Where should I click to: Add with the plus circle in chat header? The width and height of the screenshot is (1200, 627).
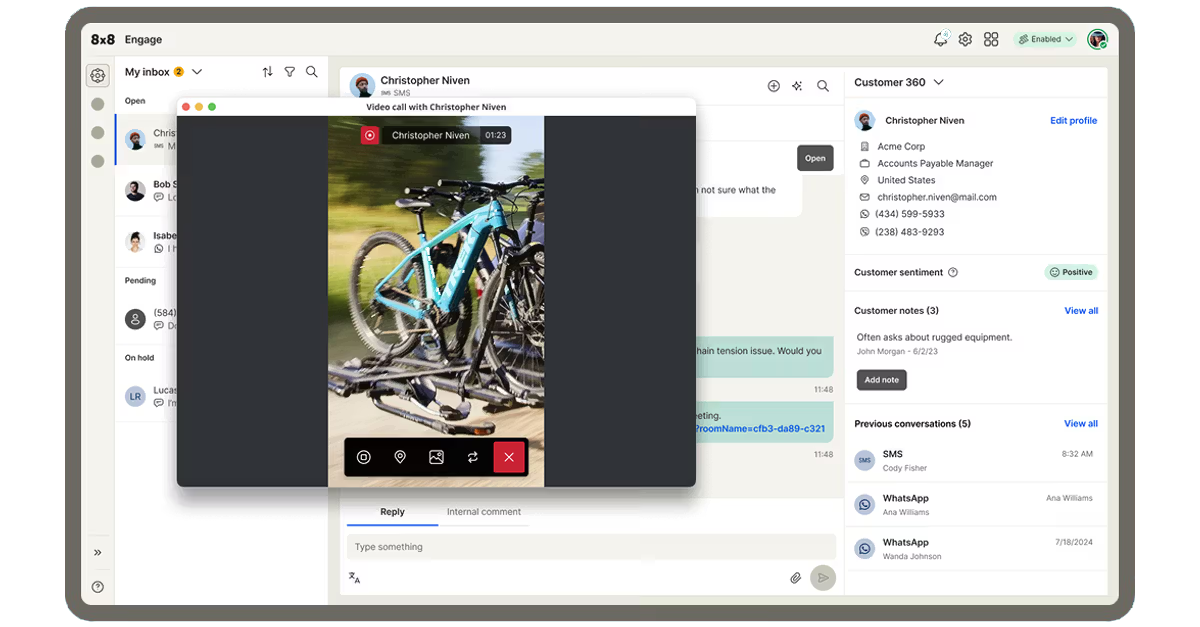(773, 86)
